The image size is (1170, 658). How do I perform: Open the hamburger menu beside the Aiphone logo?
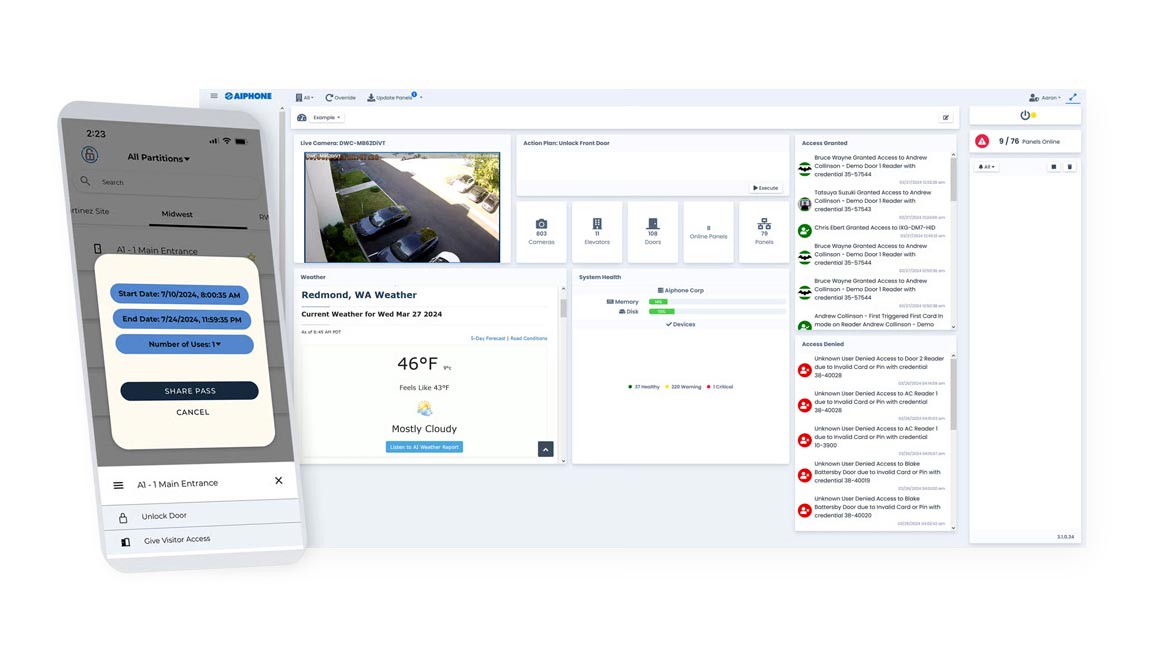tap(214, 96)
